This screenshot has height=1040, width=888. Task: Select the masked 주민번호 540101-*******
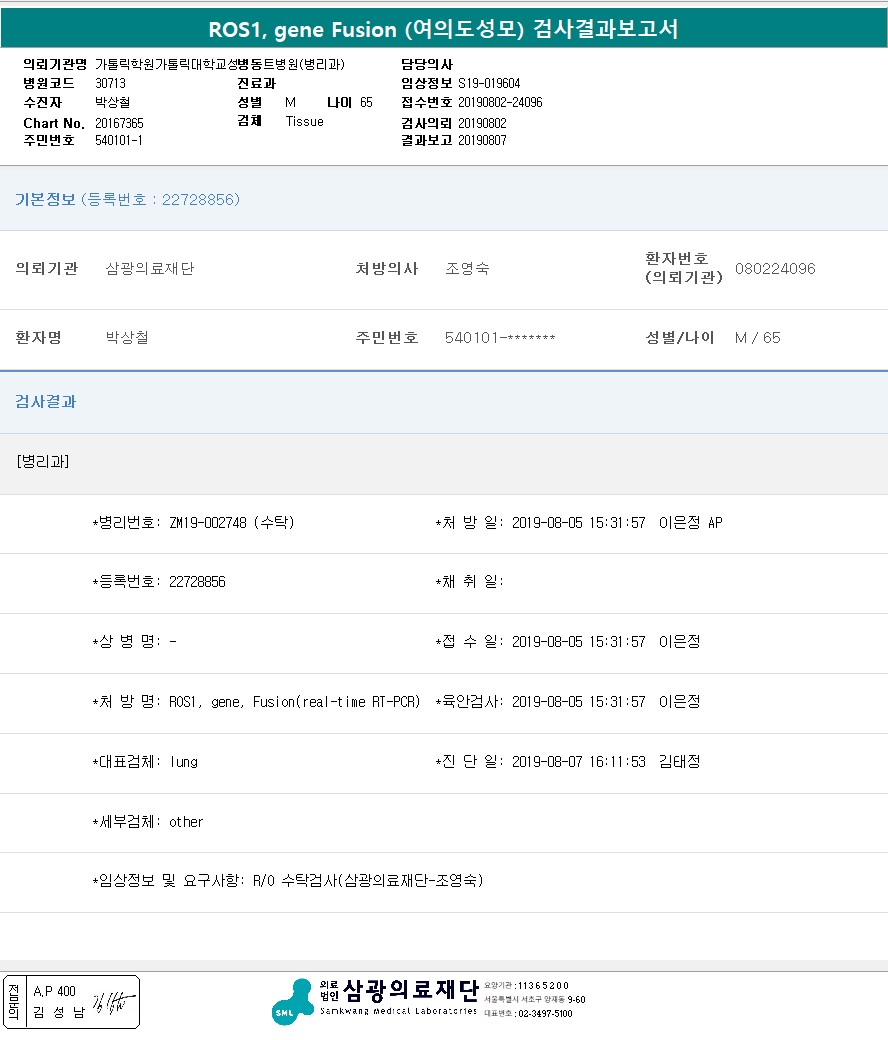(500, 338)
